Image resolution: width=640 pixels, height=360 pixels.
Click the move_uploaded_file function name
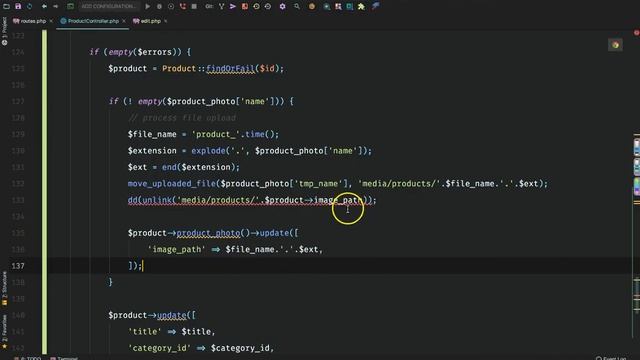pos(171,184)
